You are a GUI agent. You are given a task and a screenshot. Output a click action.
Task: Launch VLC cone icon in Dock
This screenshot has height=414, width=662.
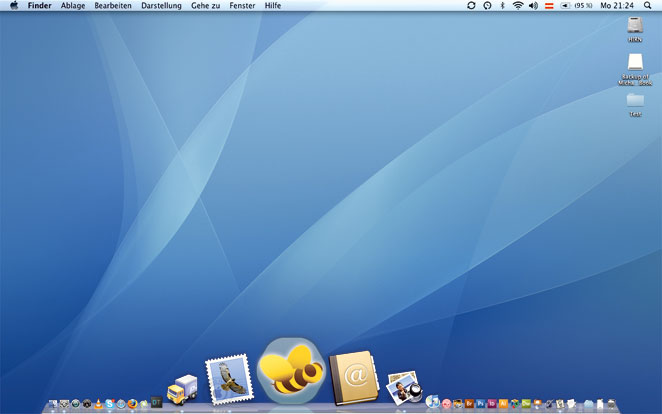pyautogui.click(x=98, y=404)
